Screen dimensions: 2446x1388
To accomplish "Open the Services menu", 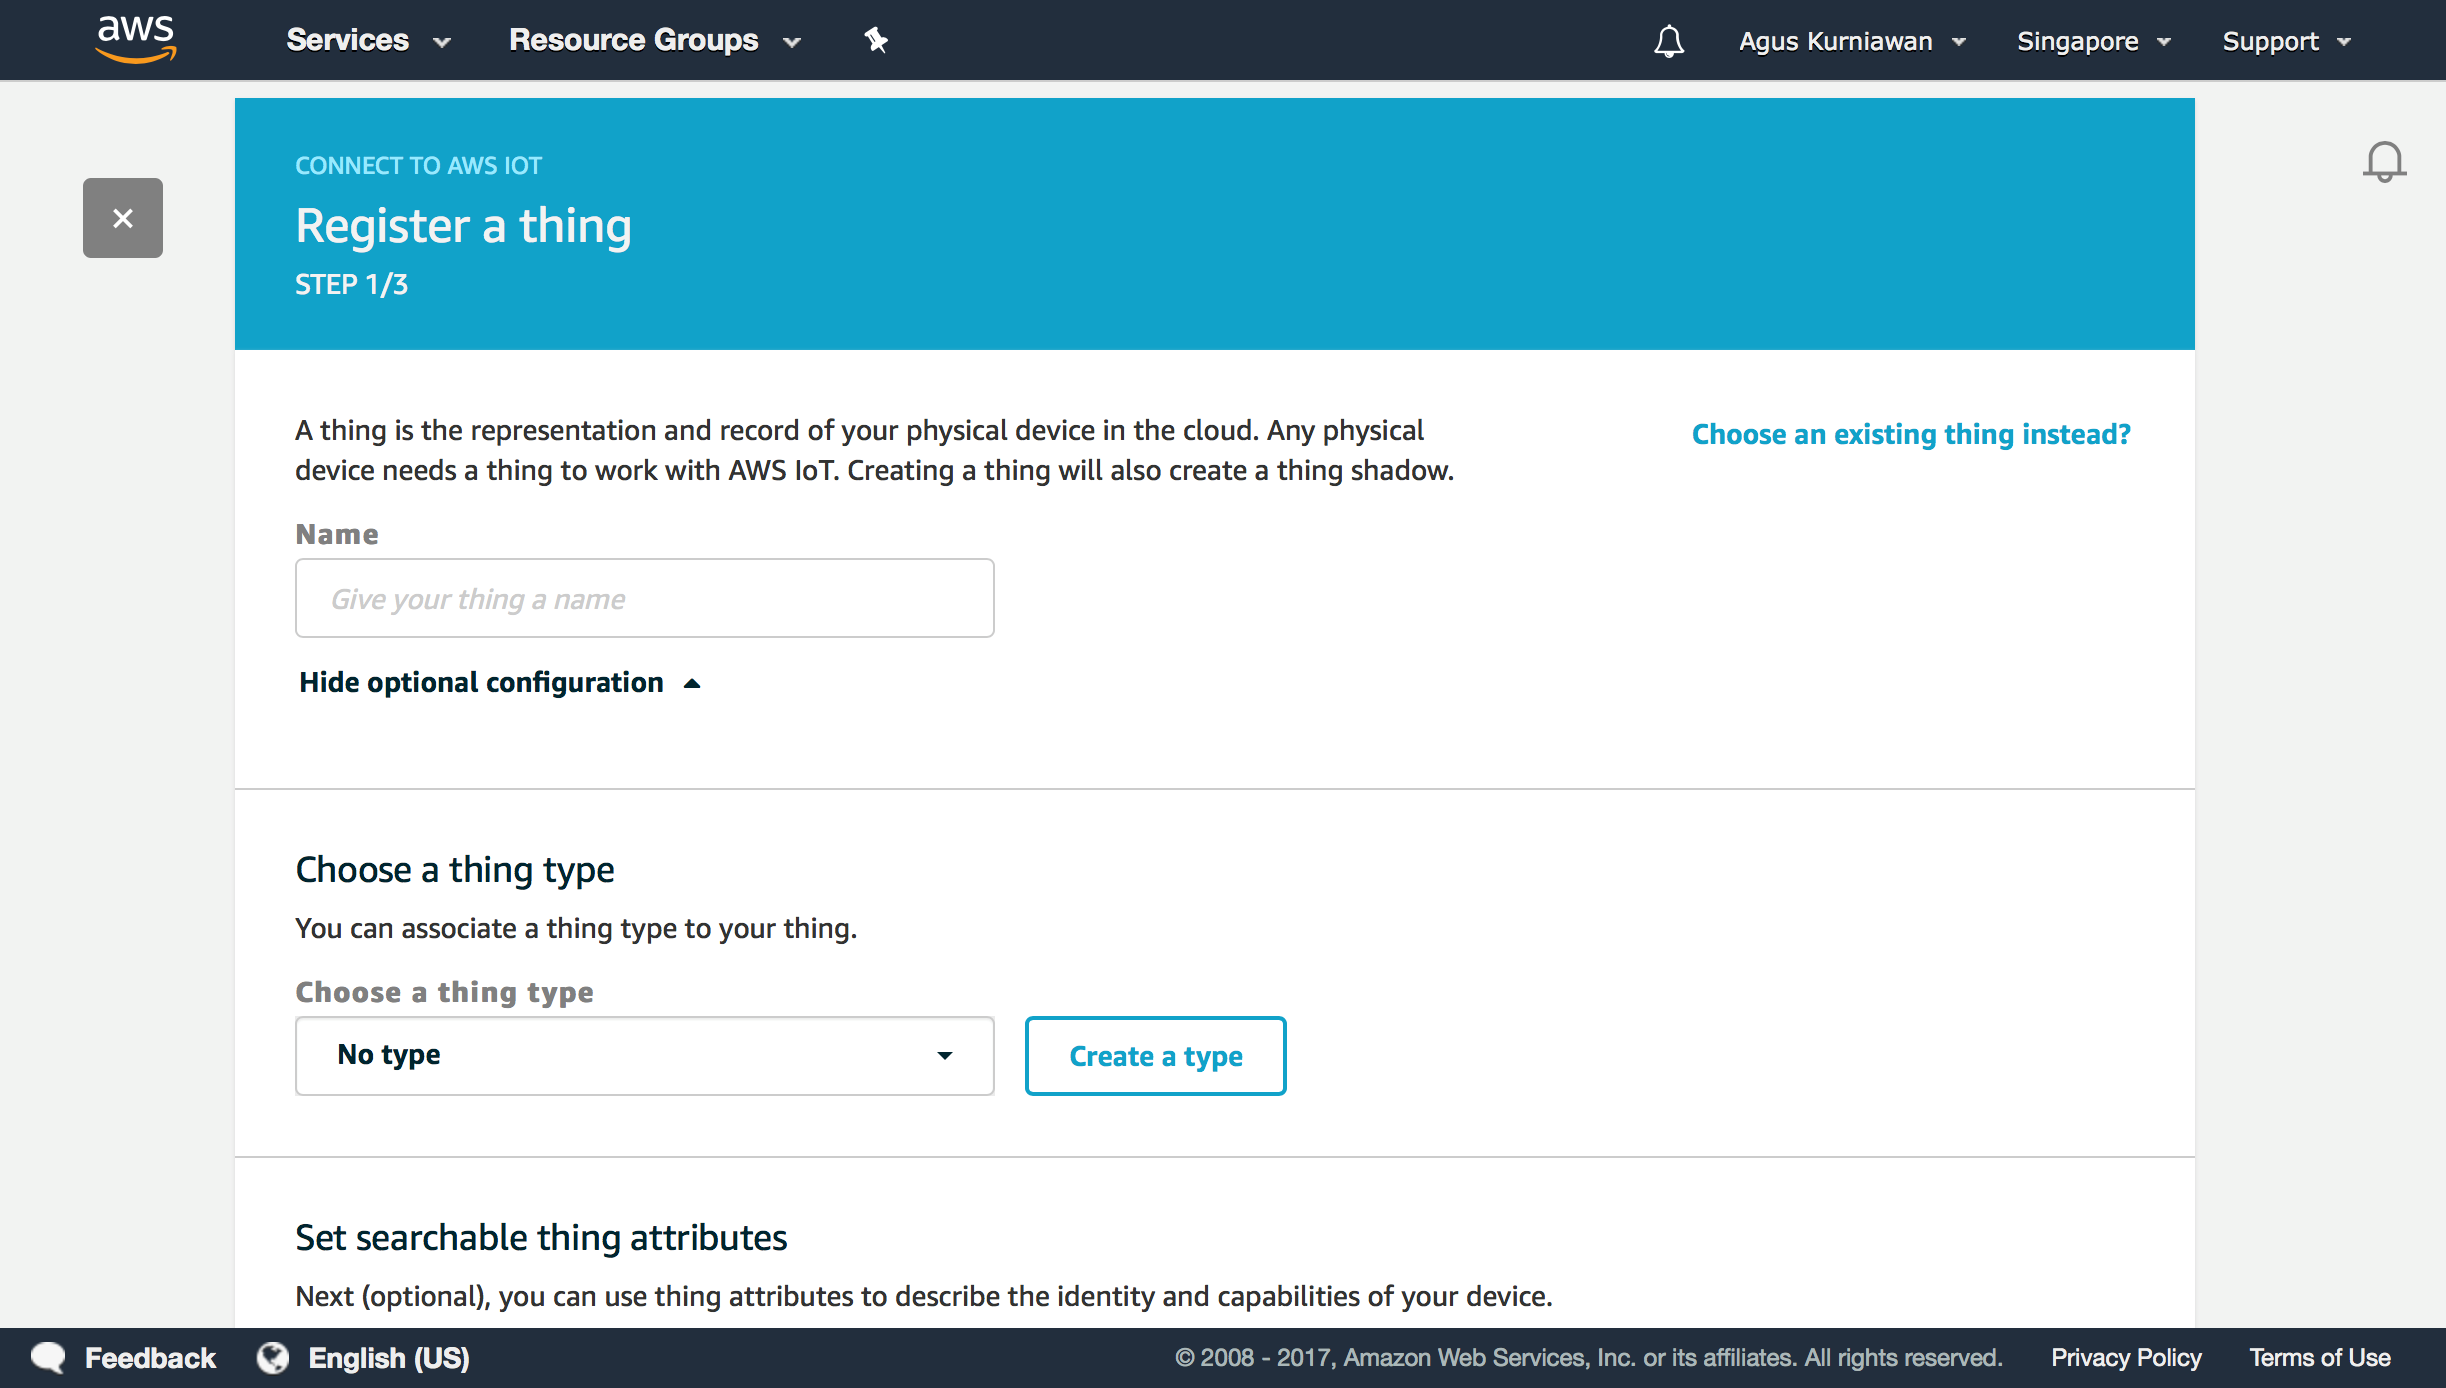I will (368, 40).
